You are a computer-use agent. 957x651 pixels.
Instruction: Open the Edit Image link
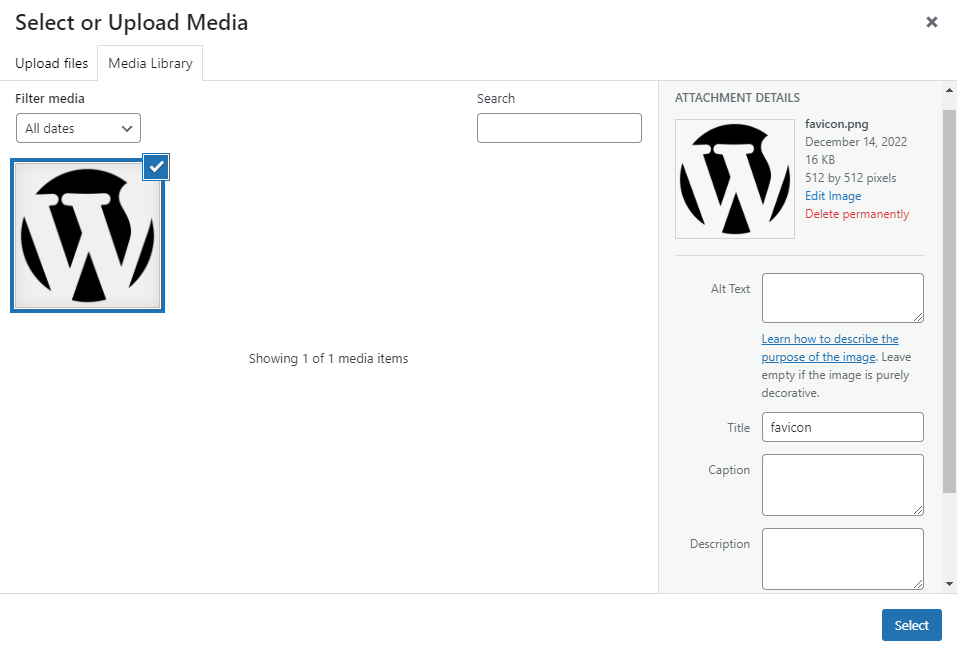coord(832,196)
